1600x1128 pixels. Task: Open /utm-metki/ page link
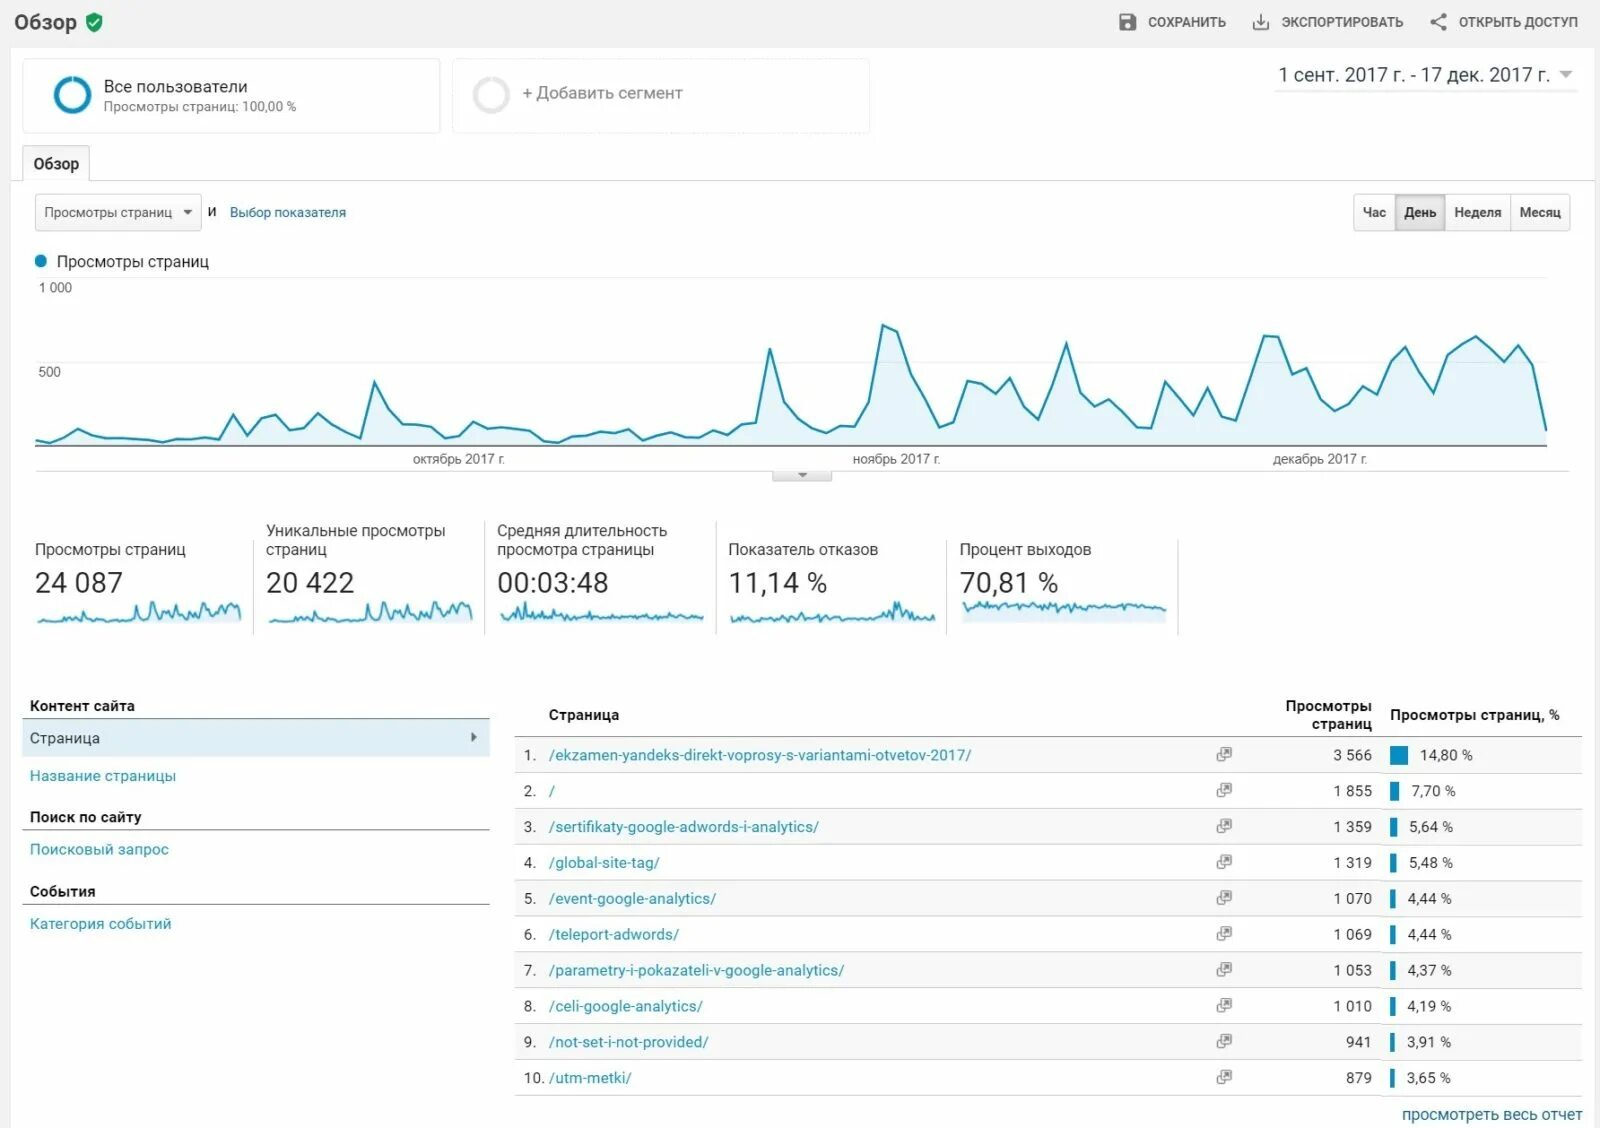point(590,1078)
